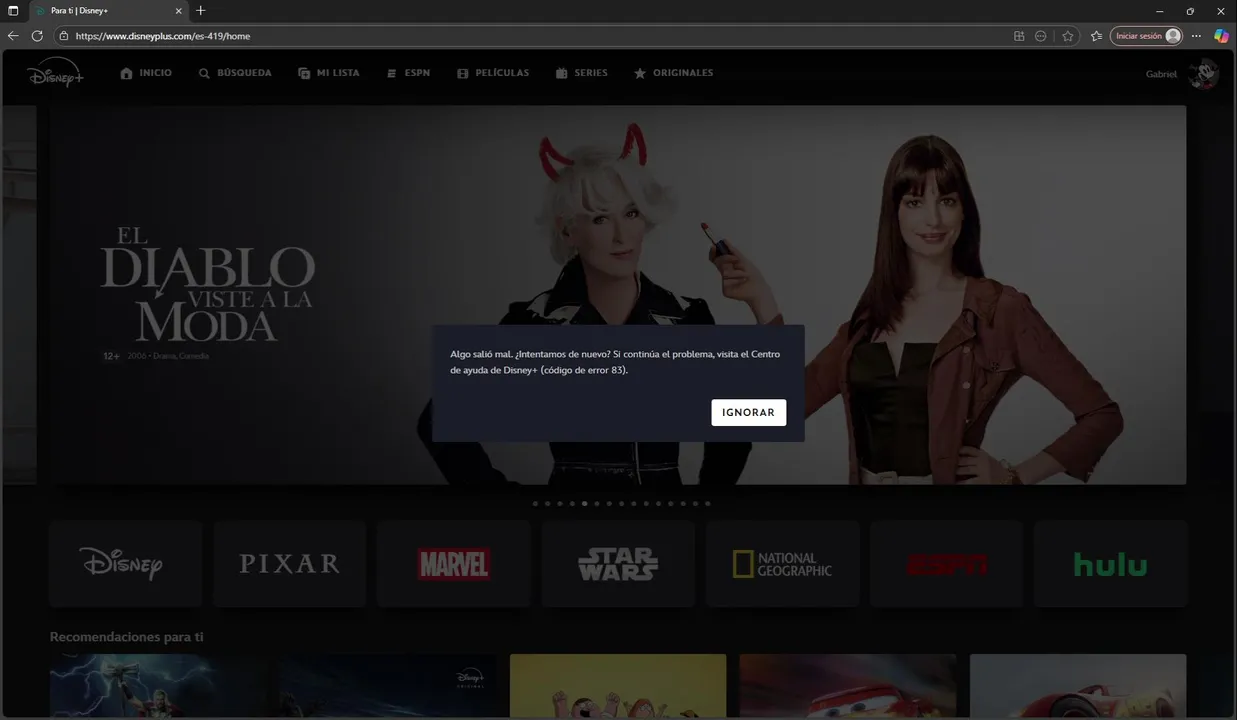Select ESPN in the top navigation bar
The height and width of the screenshot is (720, 1237).
(408, 73)
